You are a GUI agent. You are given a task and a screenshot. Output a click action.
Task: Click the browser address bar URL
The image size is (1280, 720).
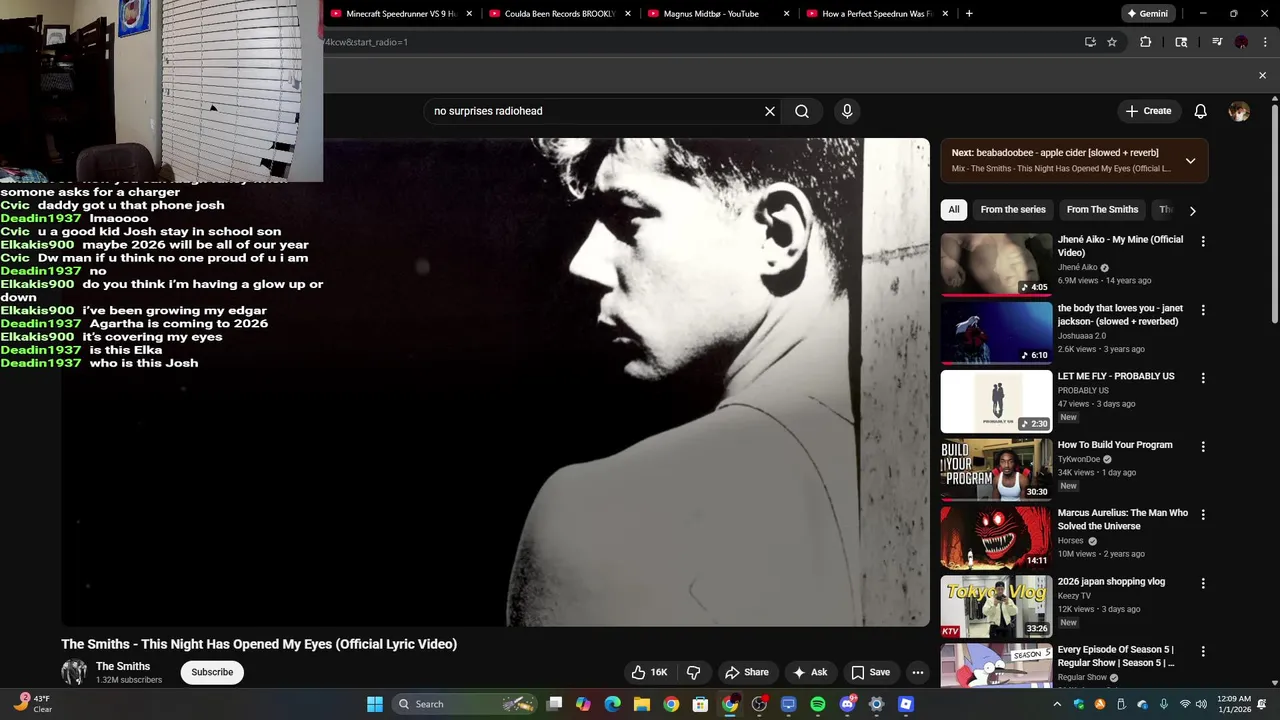364,42
